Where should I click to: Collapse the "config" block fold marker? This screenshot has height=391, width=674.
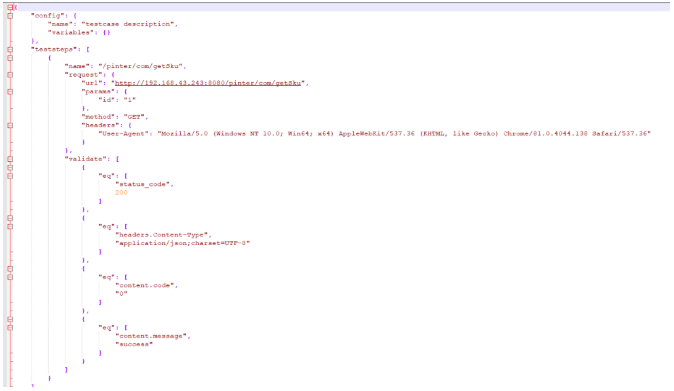point(10,15)
